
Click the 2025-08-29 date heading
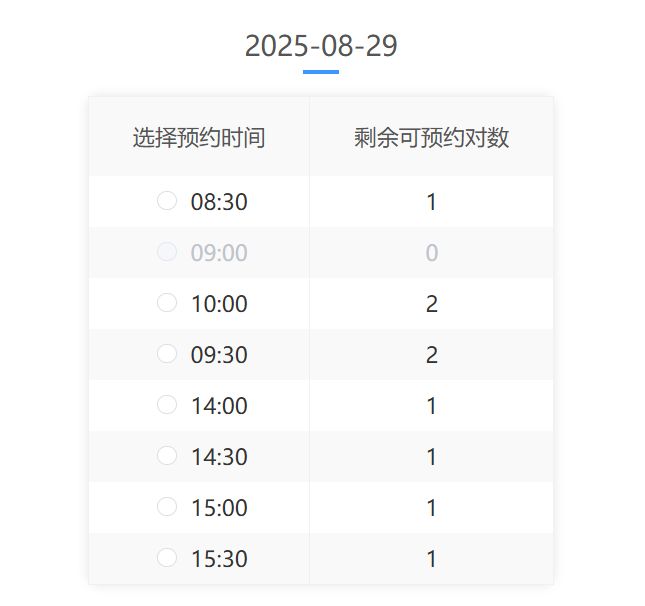[x=321, y=46]
